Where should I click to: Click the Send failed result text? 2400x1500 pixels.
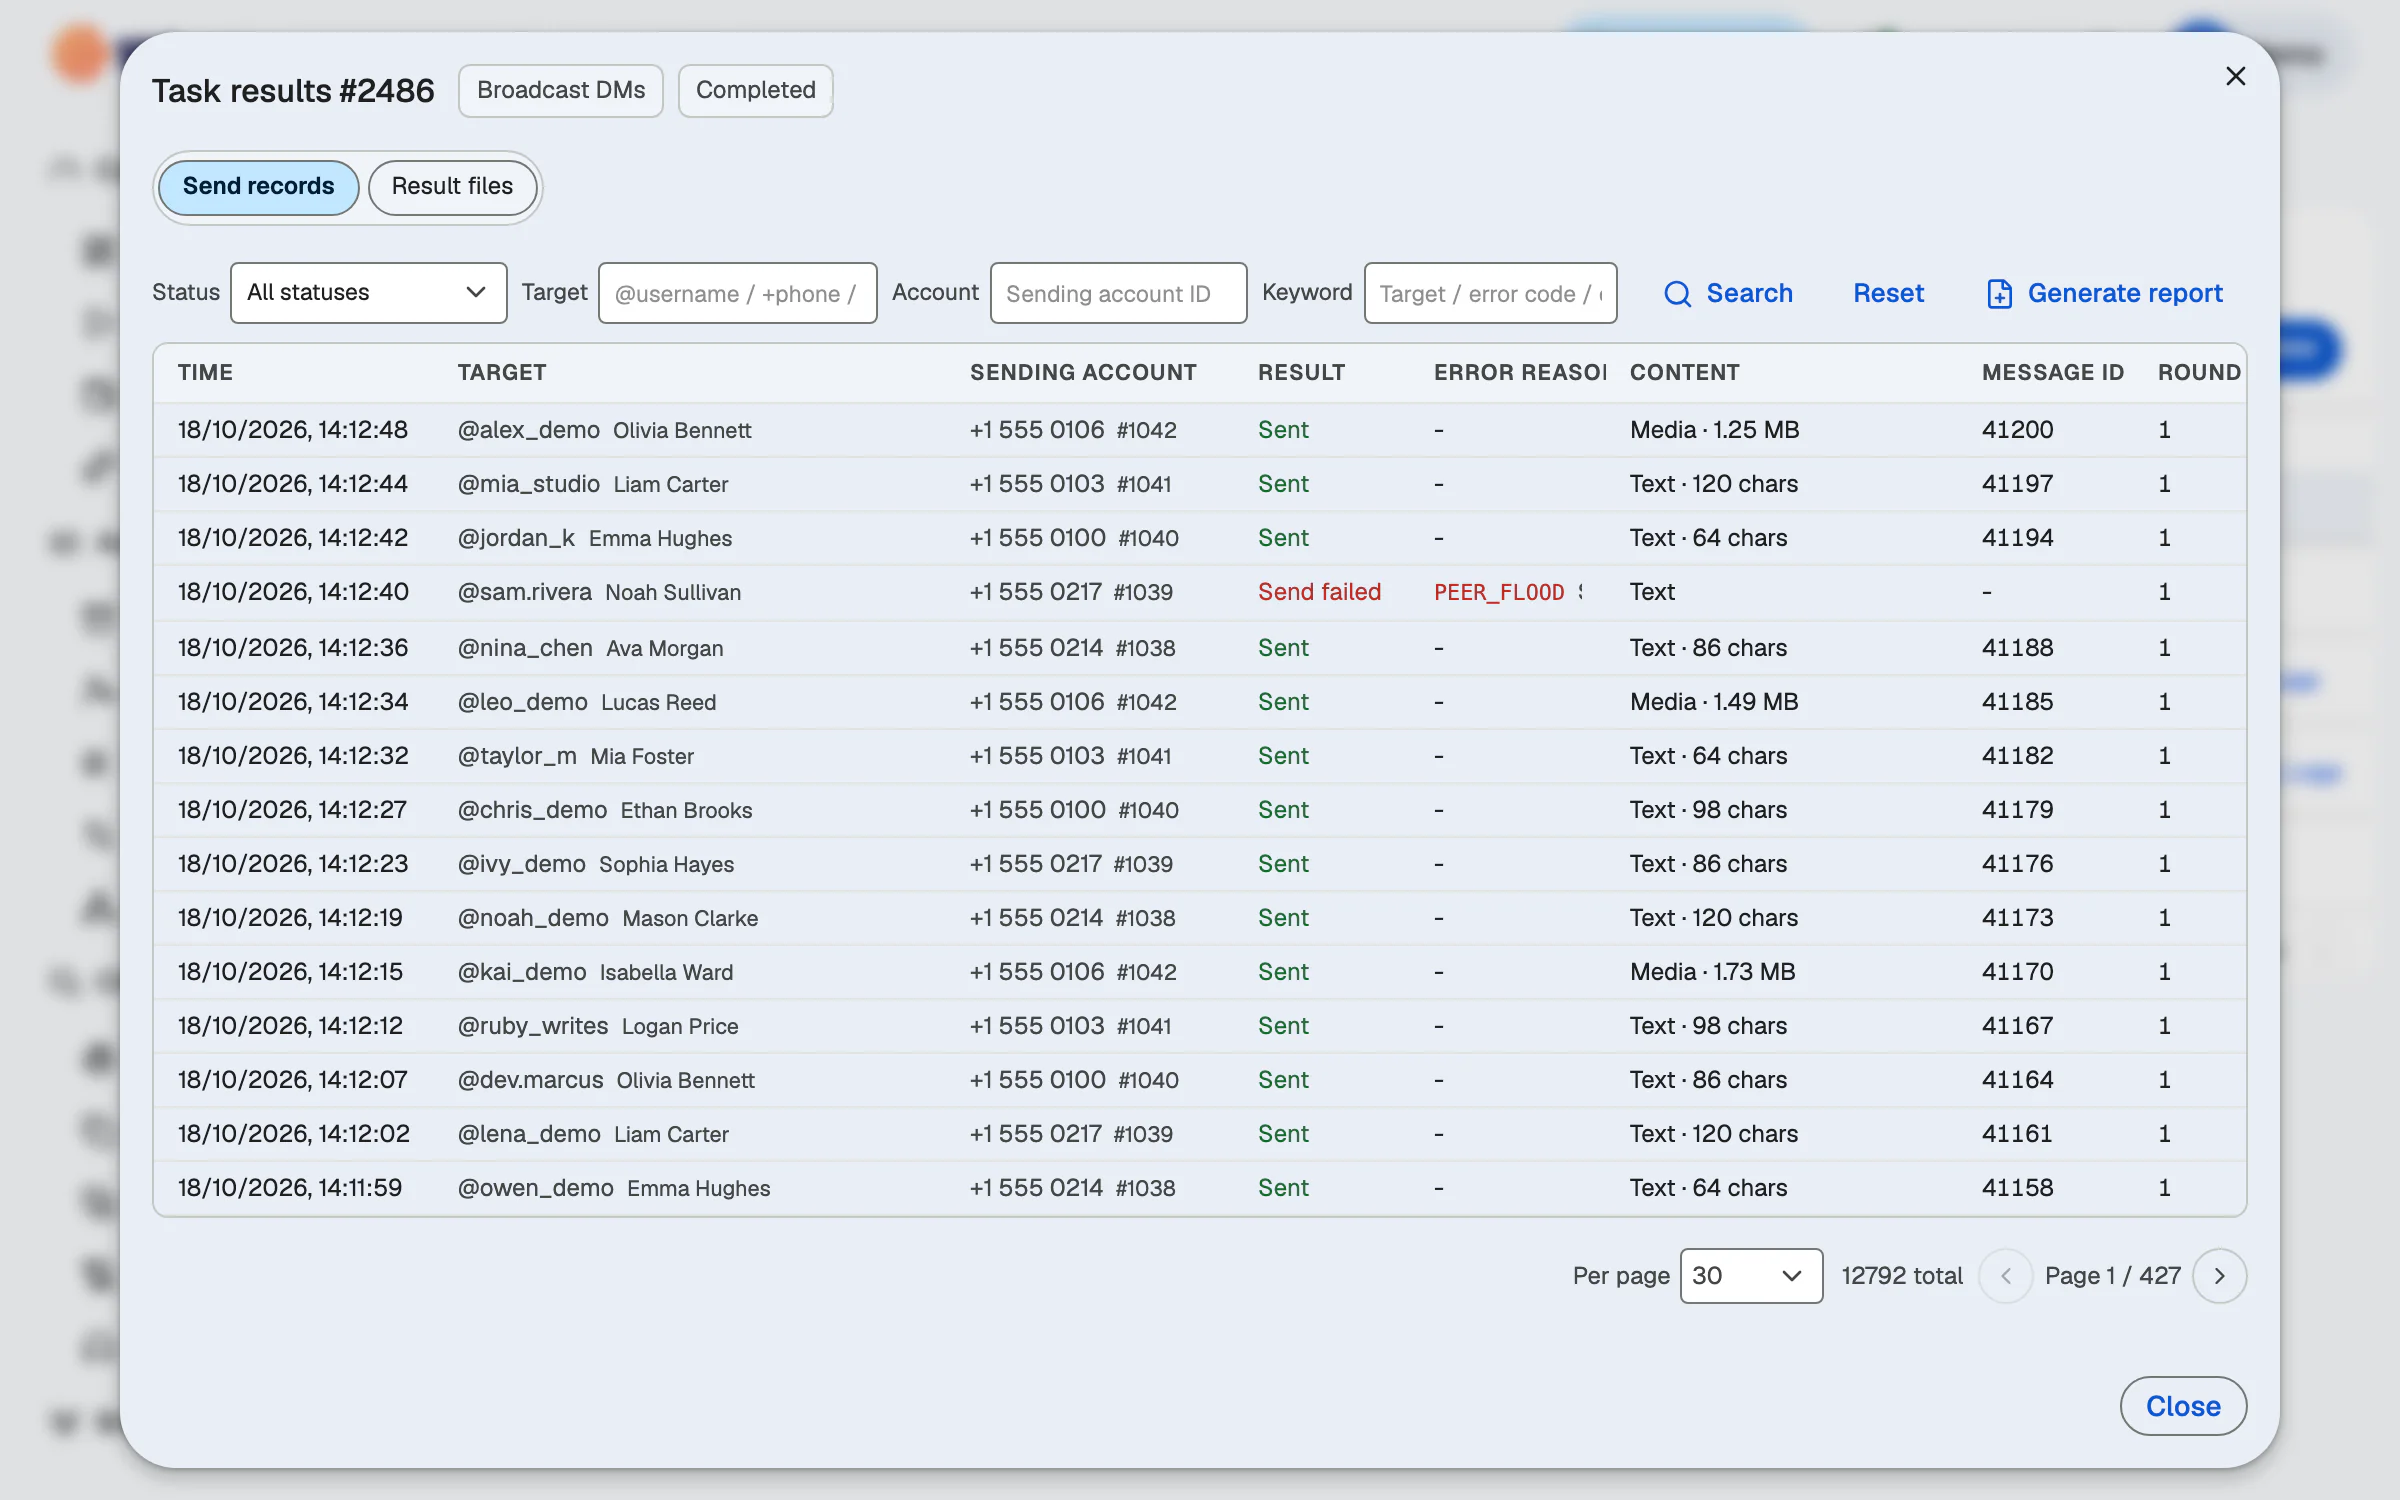[x=1319, y=592]
